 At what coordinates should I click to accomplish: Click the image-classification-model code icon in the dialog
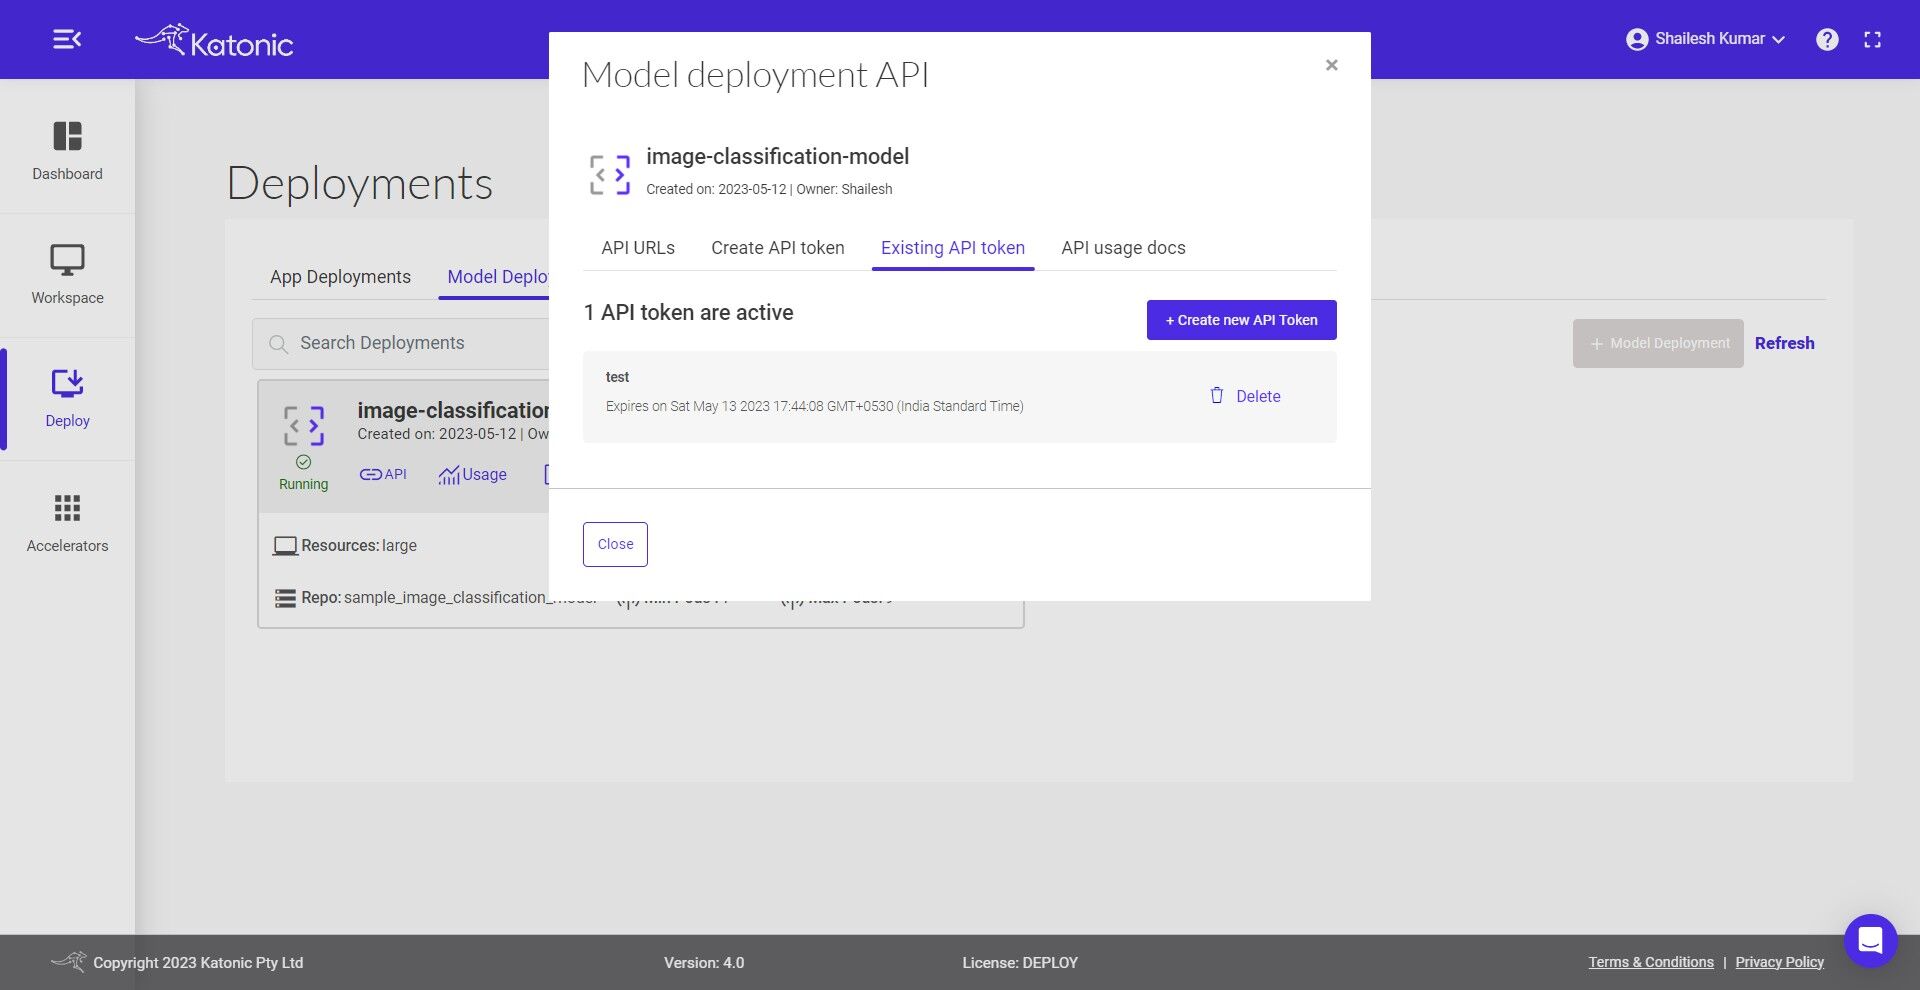610,174
